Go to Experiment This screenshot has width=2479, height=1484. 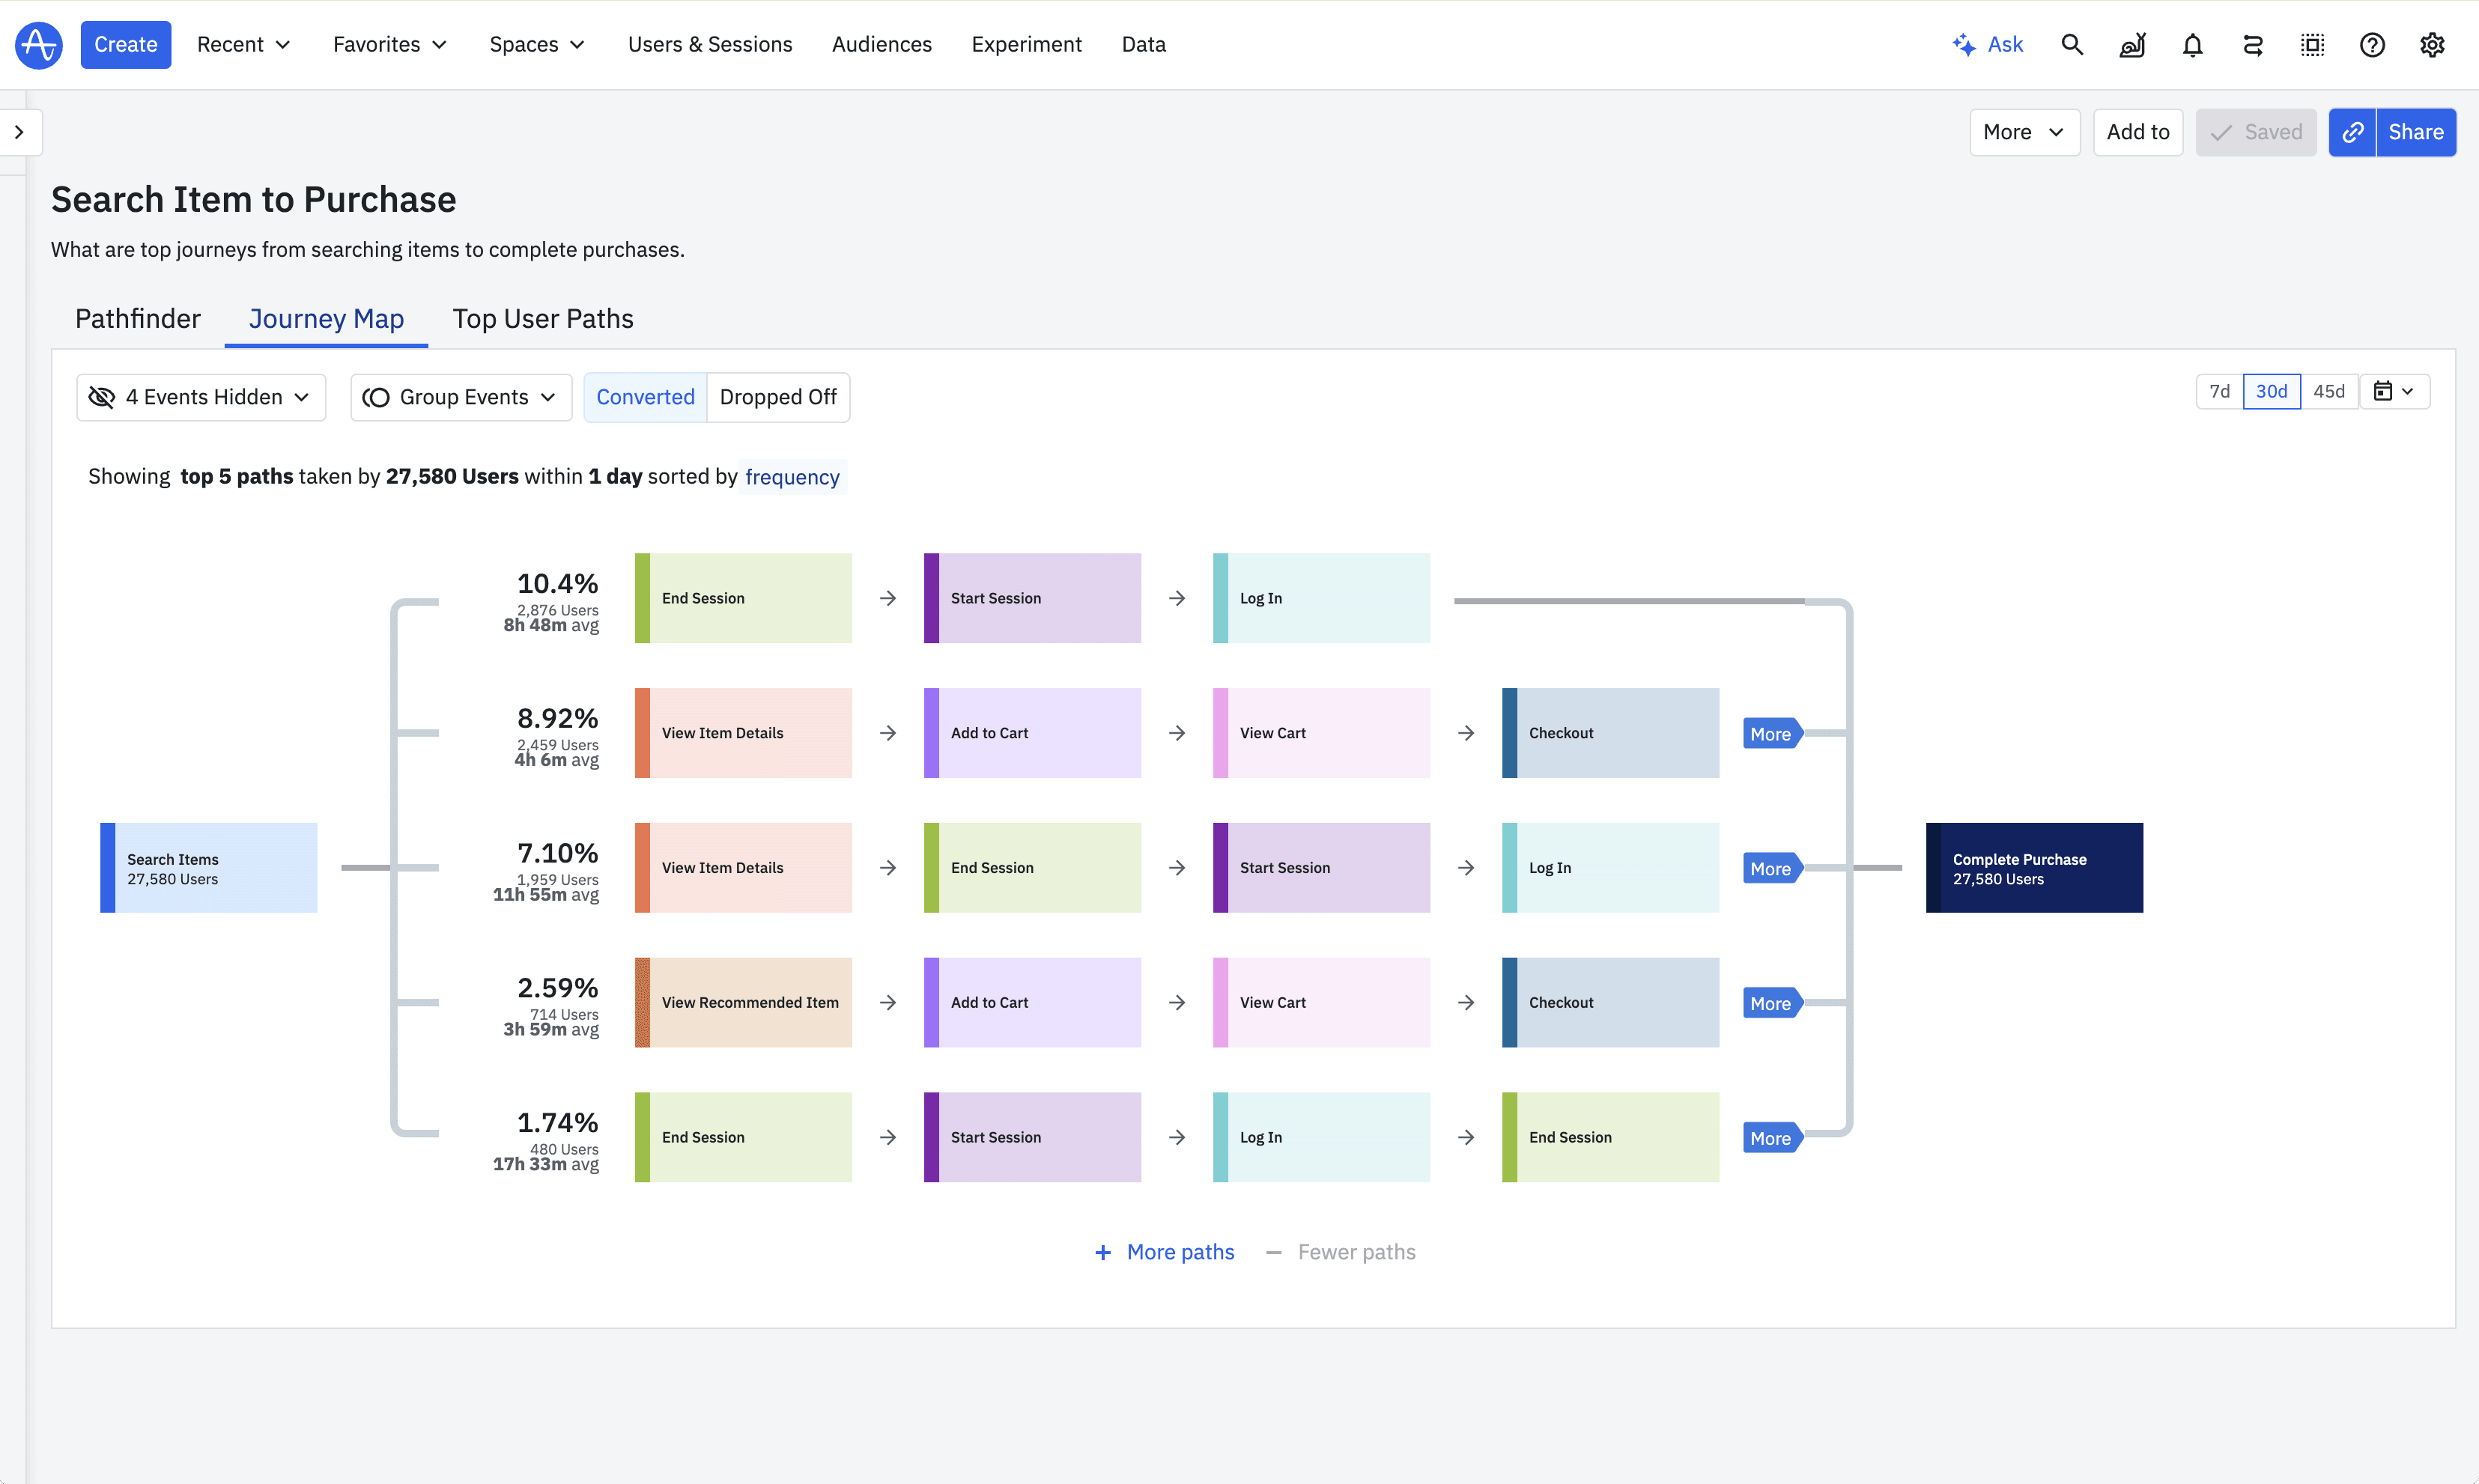[1026, 45]
